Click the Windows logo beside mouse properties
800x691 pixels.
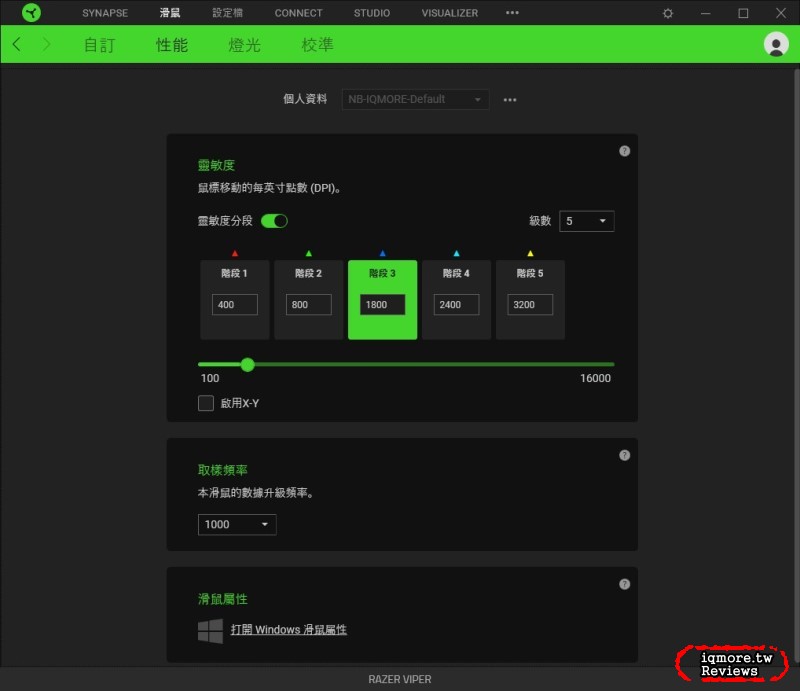tap(210, 630)
